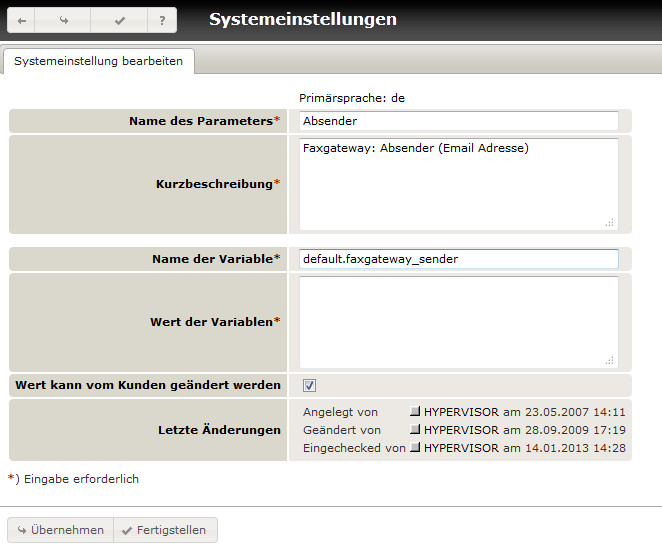This screenshot has width=662, height=548.
Task: Click the 'Name des Parameters' input field
Action: [459, 121]
